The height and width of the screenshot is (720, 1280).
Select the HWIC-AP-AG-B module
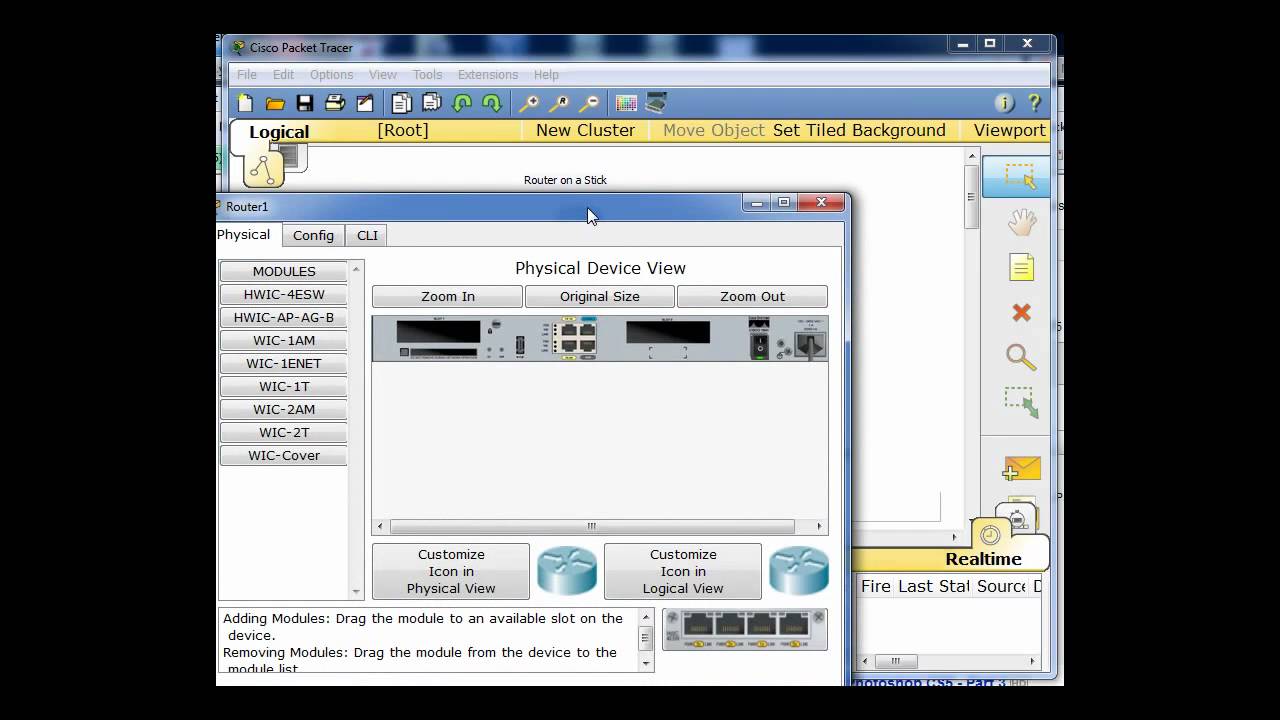click(284, 317)
